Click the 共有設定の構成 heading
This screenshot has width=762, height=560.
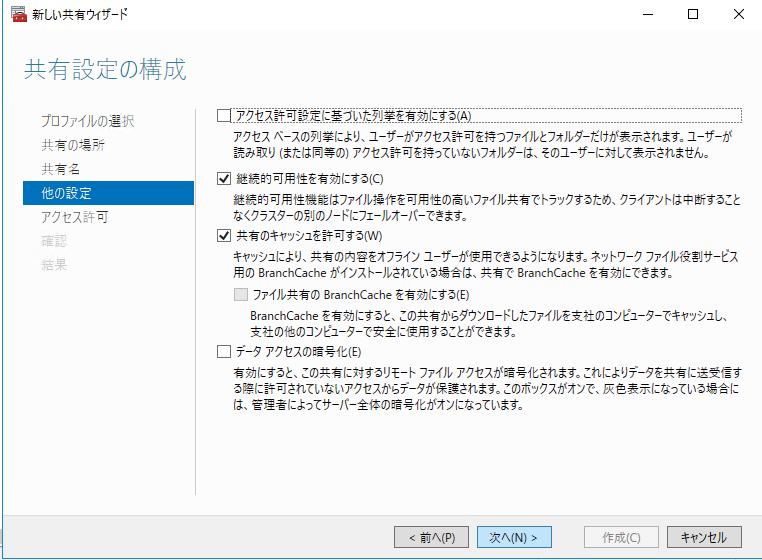click(105, 69)
